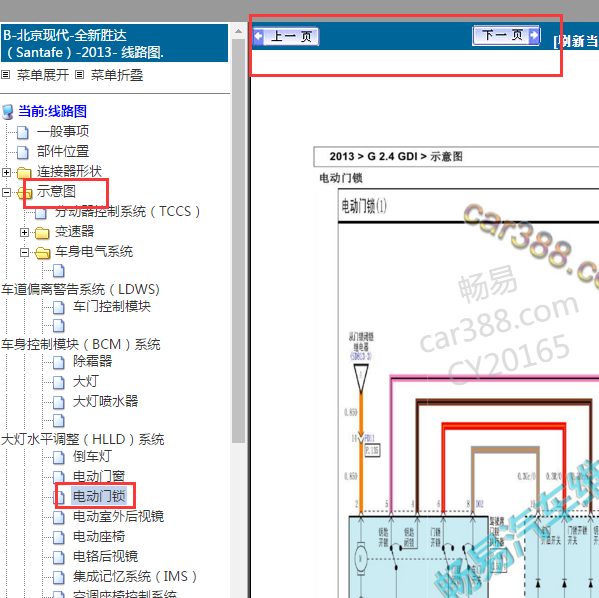The width and height of the screenshot is (599, 598).
Task: Select the 连接器形状 tree entry
Action: coord(69,171)
